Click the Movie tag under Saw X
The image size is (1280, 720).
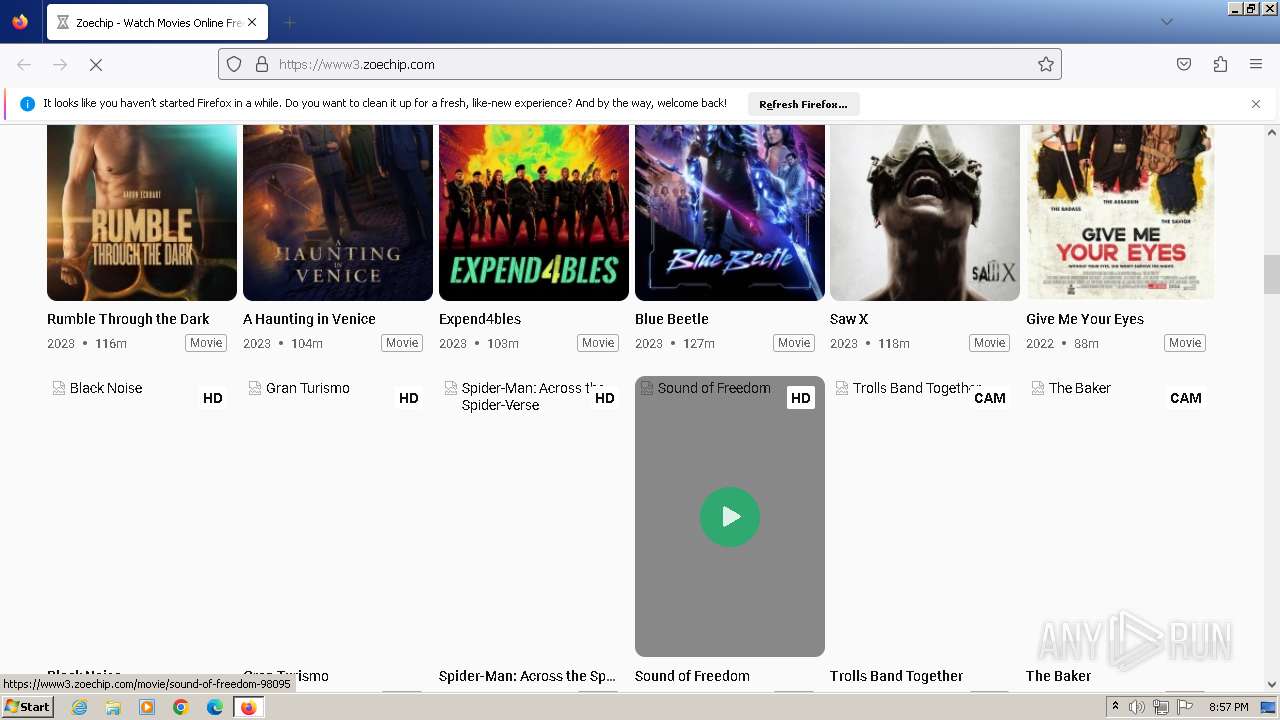tap(990, 343)
